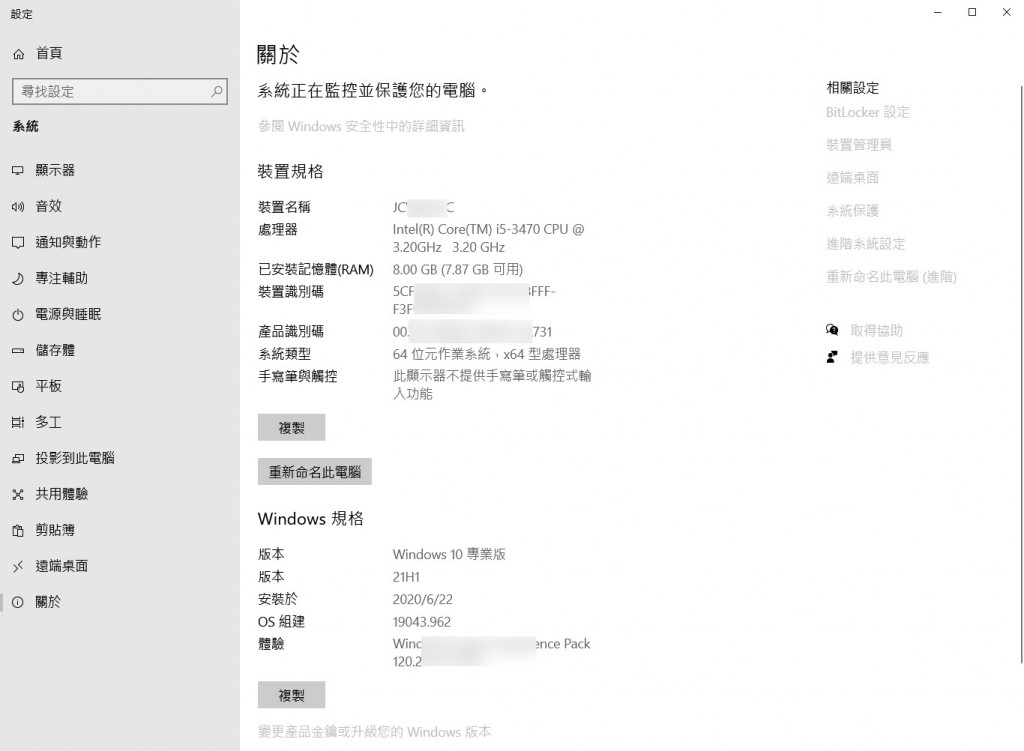Open 系統保護 link
Viewport: 1024px width, 751px height.
[x=852, y=211]
